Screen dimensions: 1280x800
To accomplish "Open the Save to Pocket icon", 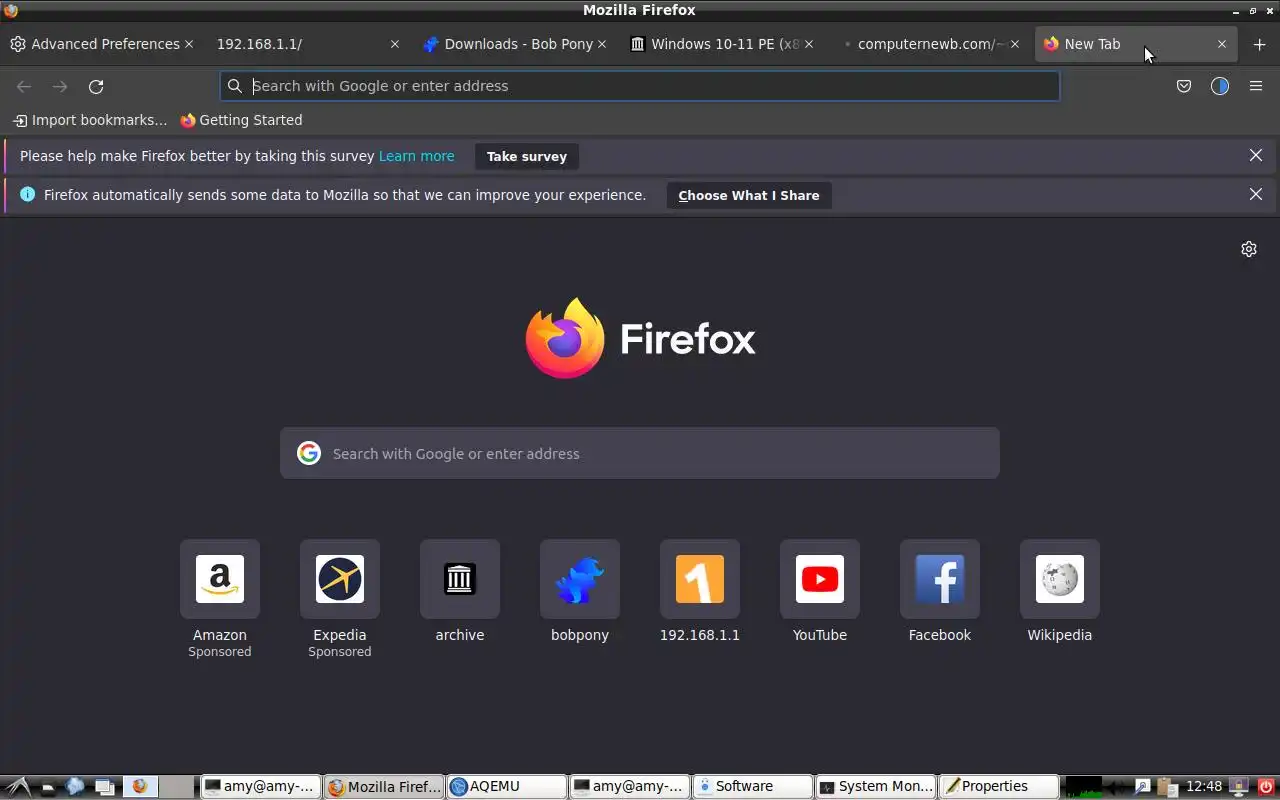I will point(1184,86).
